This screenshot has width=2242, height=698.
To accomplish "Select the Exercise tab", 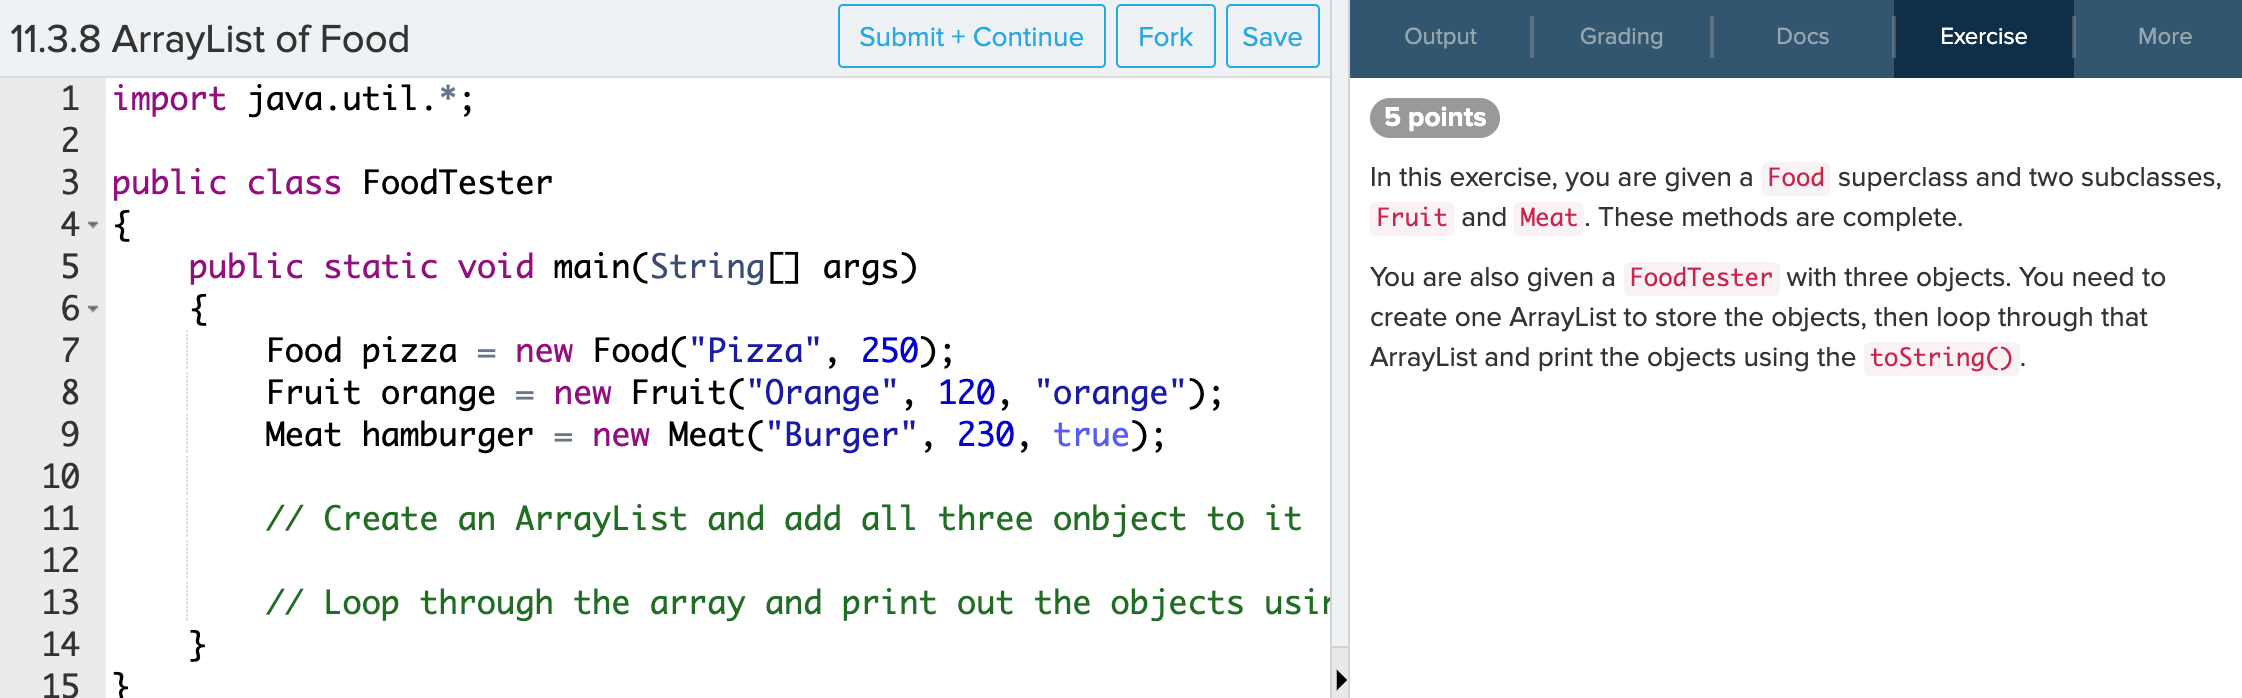I will pos(1983,37).
